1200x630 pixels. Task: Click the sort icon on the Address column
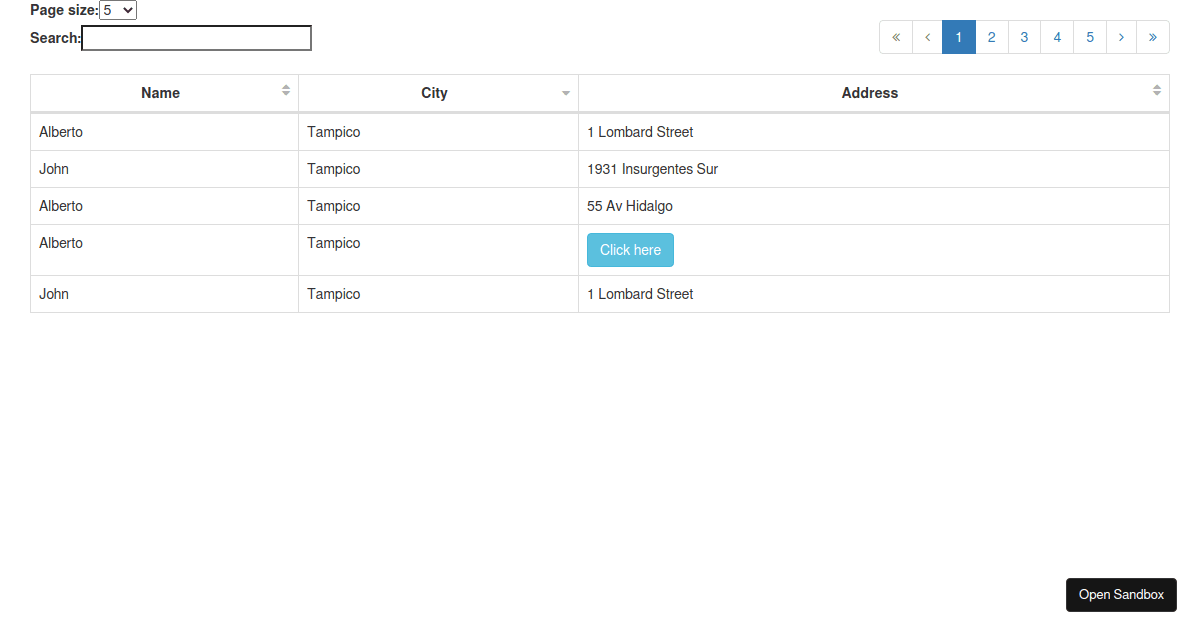coord(1157,92)
